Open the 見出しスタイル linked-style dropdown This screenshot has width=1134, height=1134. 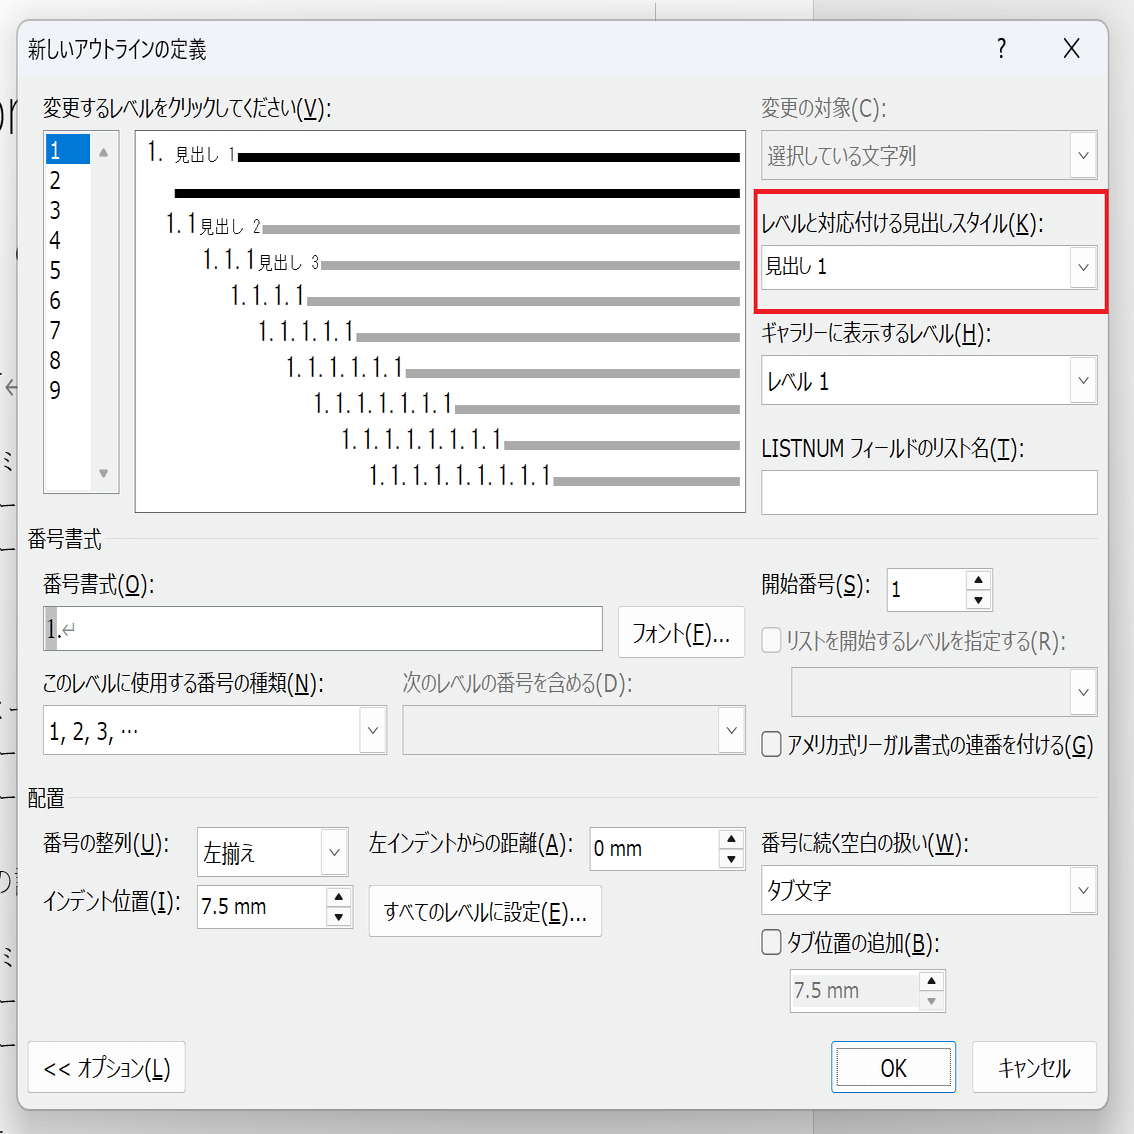1081,267
